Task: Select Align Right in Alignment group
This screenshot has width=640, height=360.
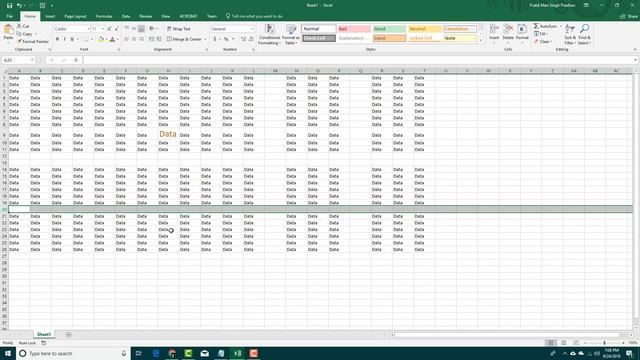Action: 141,39
